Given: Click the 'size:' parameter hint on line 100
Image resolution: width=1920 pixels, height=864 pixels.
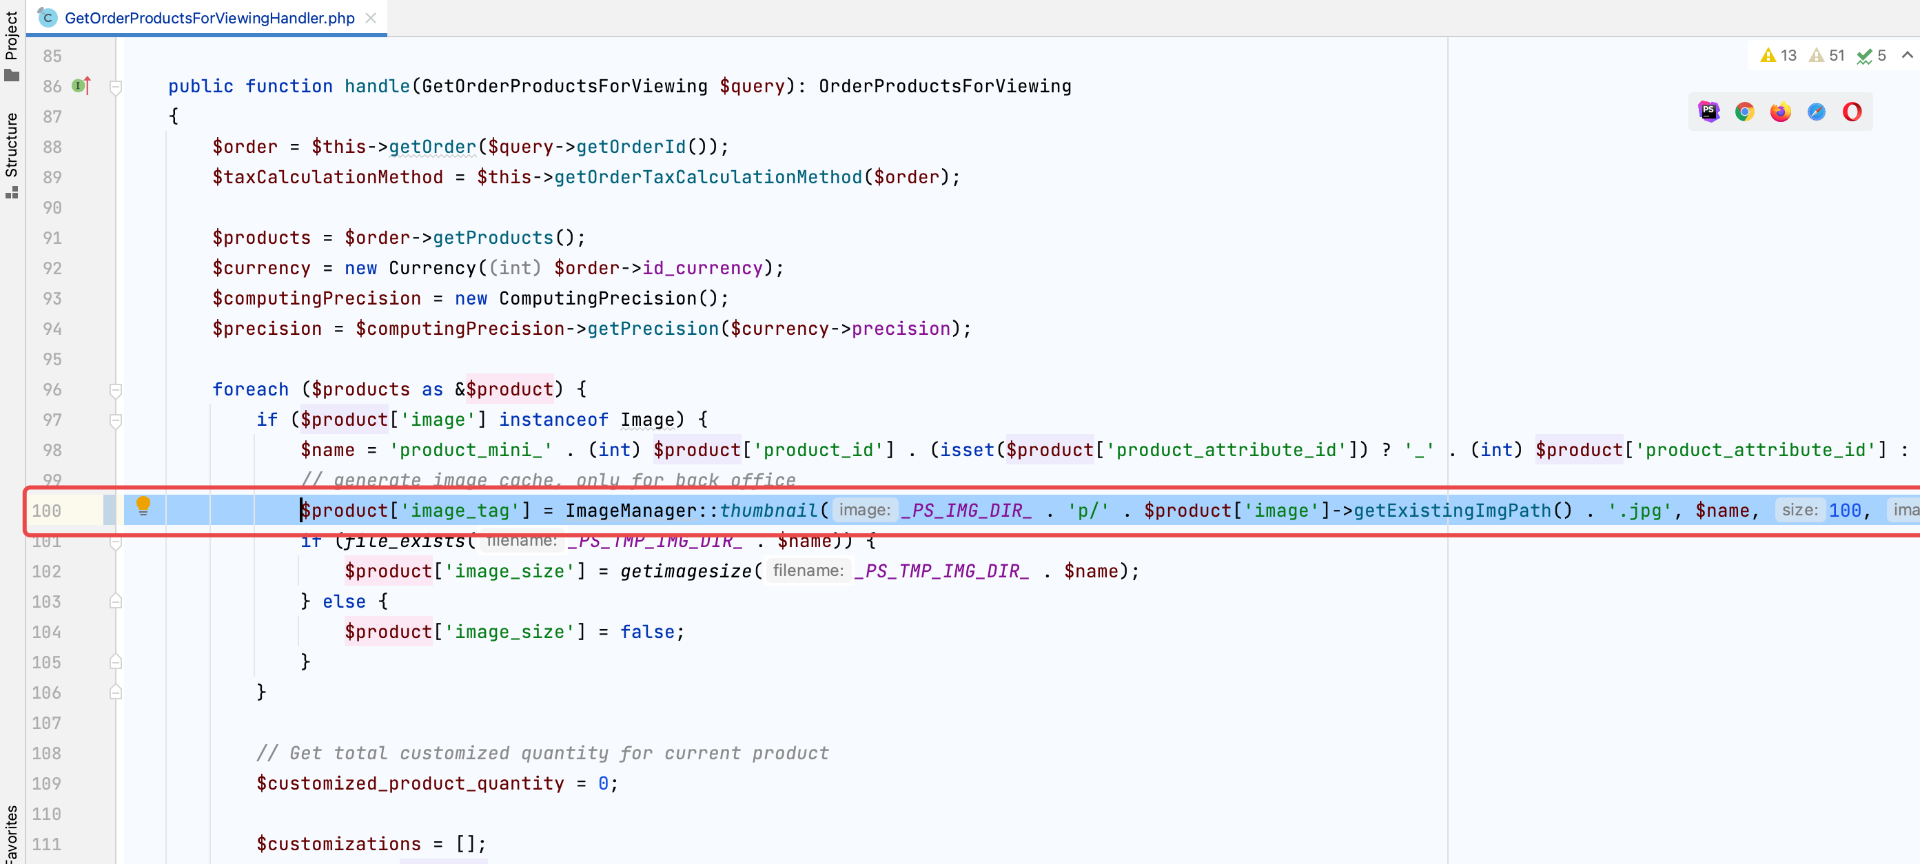Looking at the screenshot, I should click(1799, 510).
